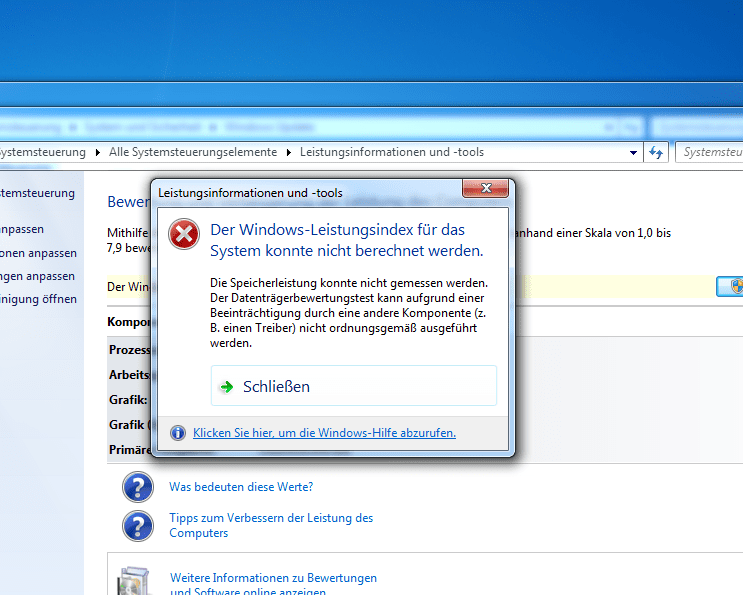The width and height of the screenshot is (743, 595).
Task: Click the refresh button in address bar
Action: tap(656, 153)
